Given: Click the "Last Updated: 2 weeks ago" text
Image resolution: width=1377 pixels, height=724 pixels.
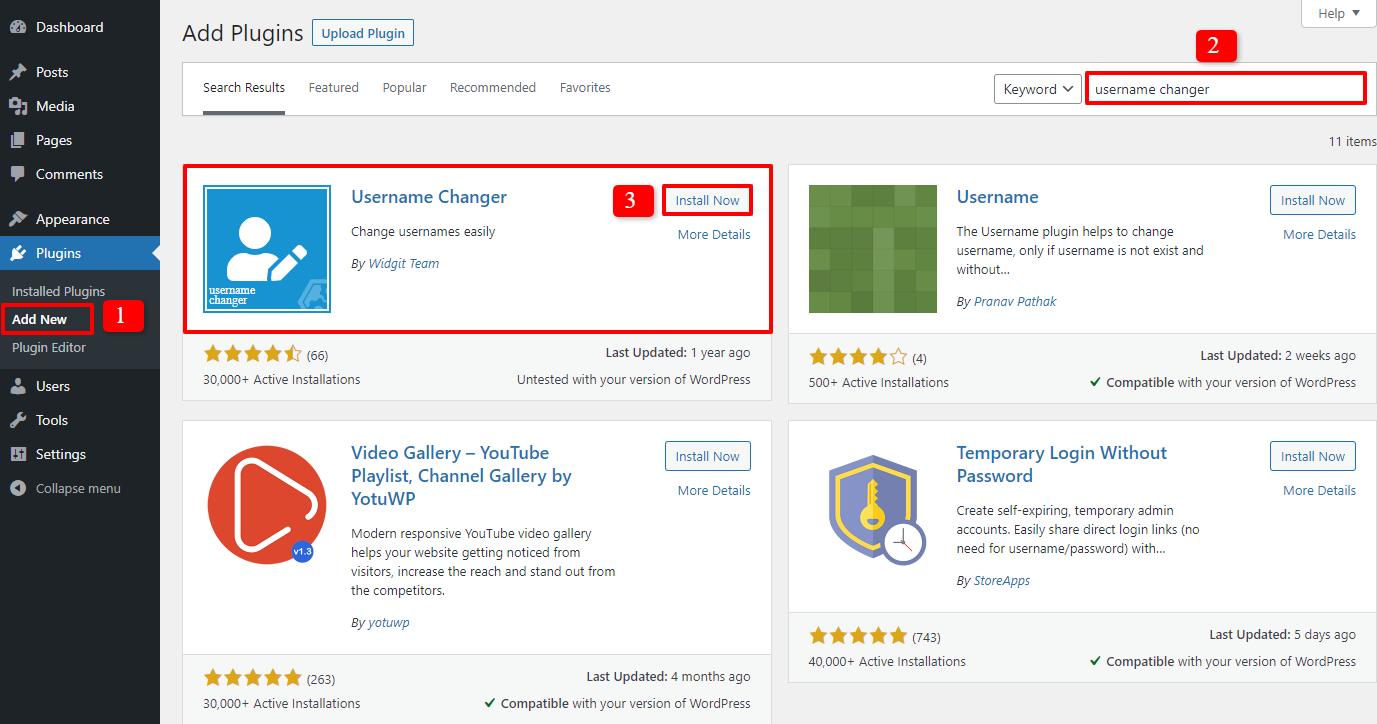Looking at the screenshot, I should click(x=1278, y=355).
